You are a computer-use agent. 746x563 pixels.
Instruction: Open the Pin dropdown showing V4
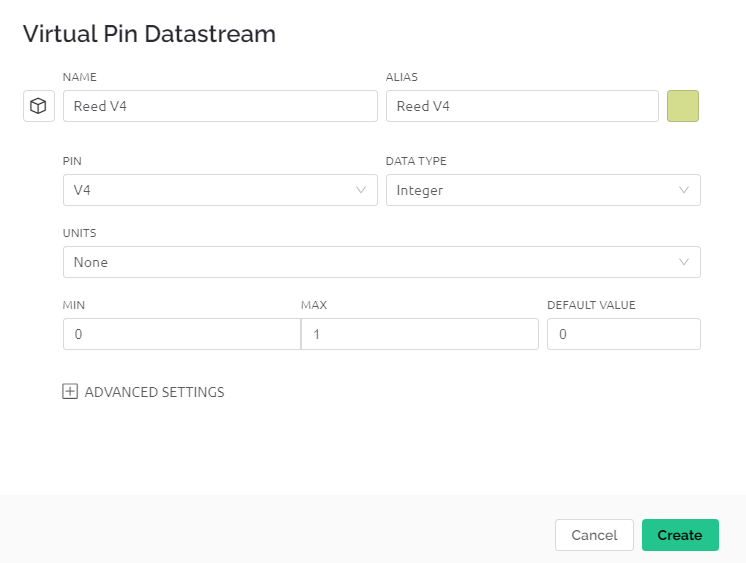[x=220, y=190]
